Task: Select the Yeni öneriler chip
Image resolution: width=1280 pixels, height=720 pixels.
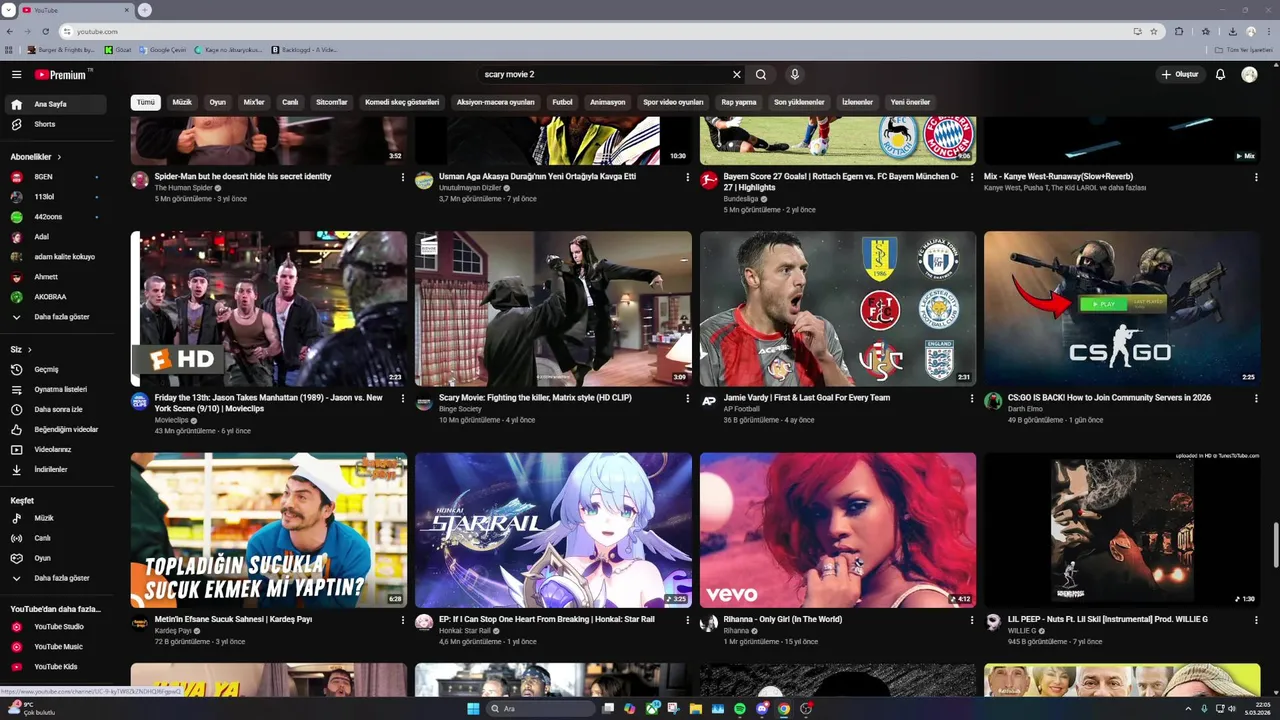Action: (x=910, y=102)
